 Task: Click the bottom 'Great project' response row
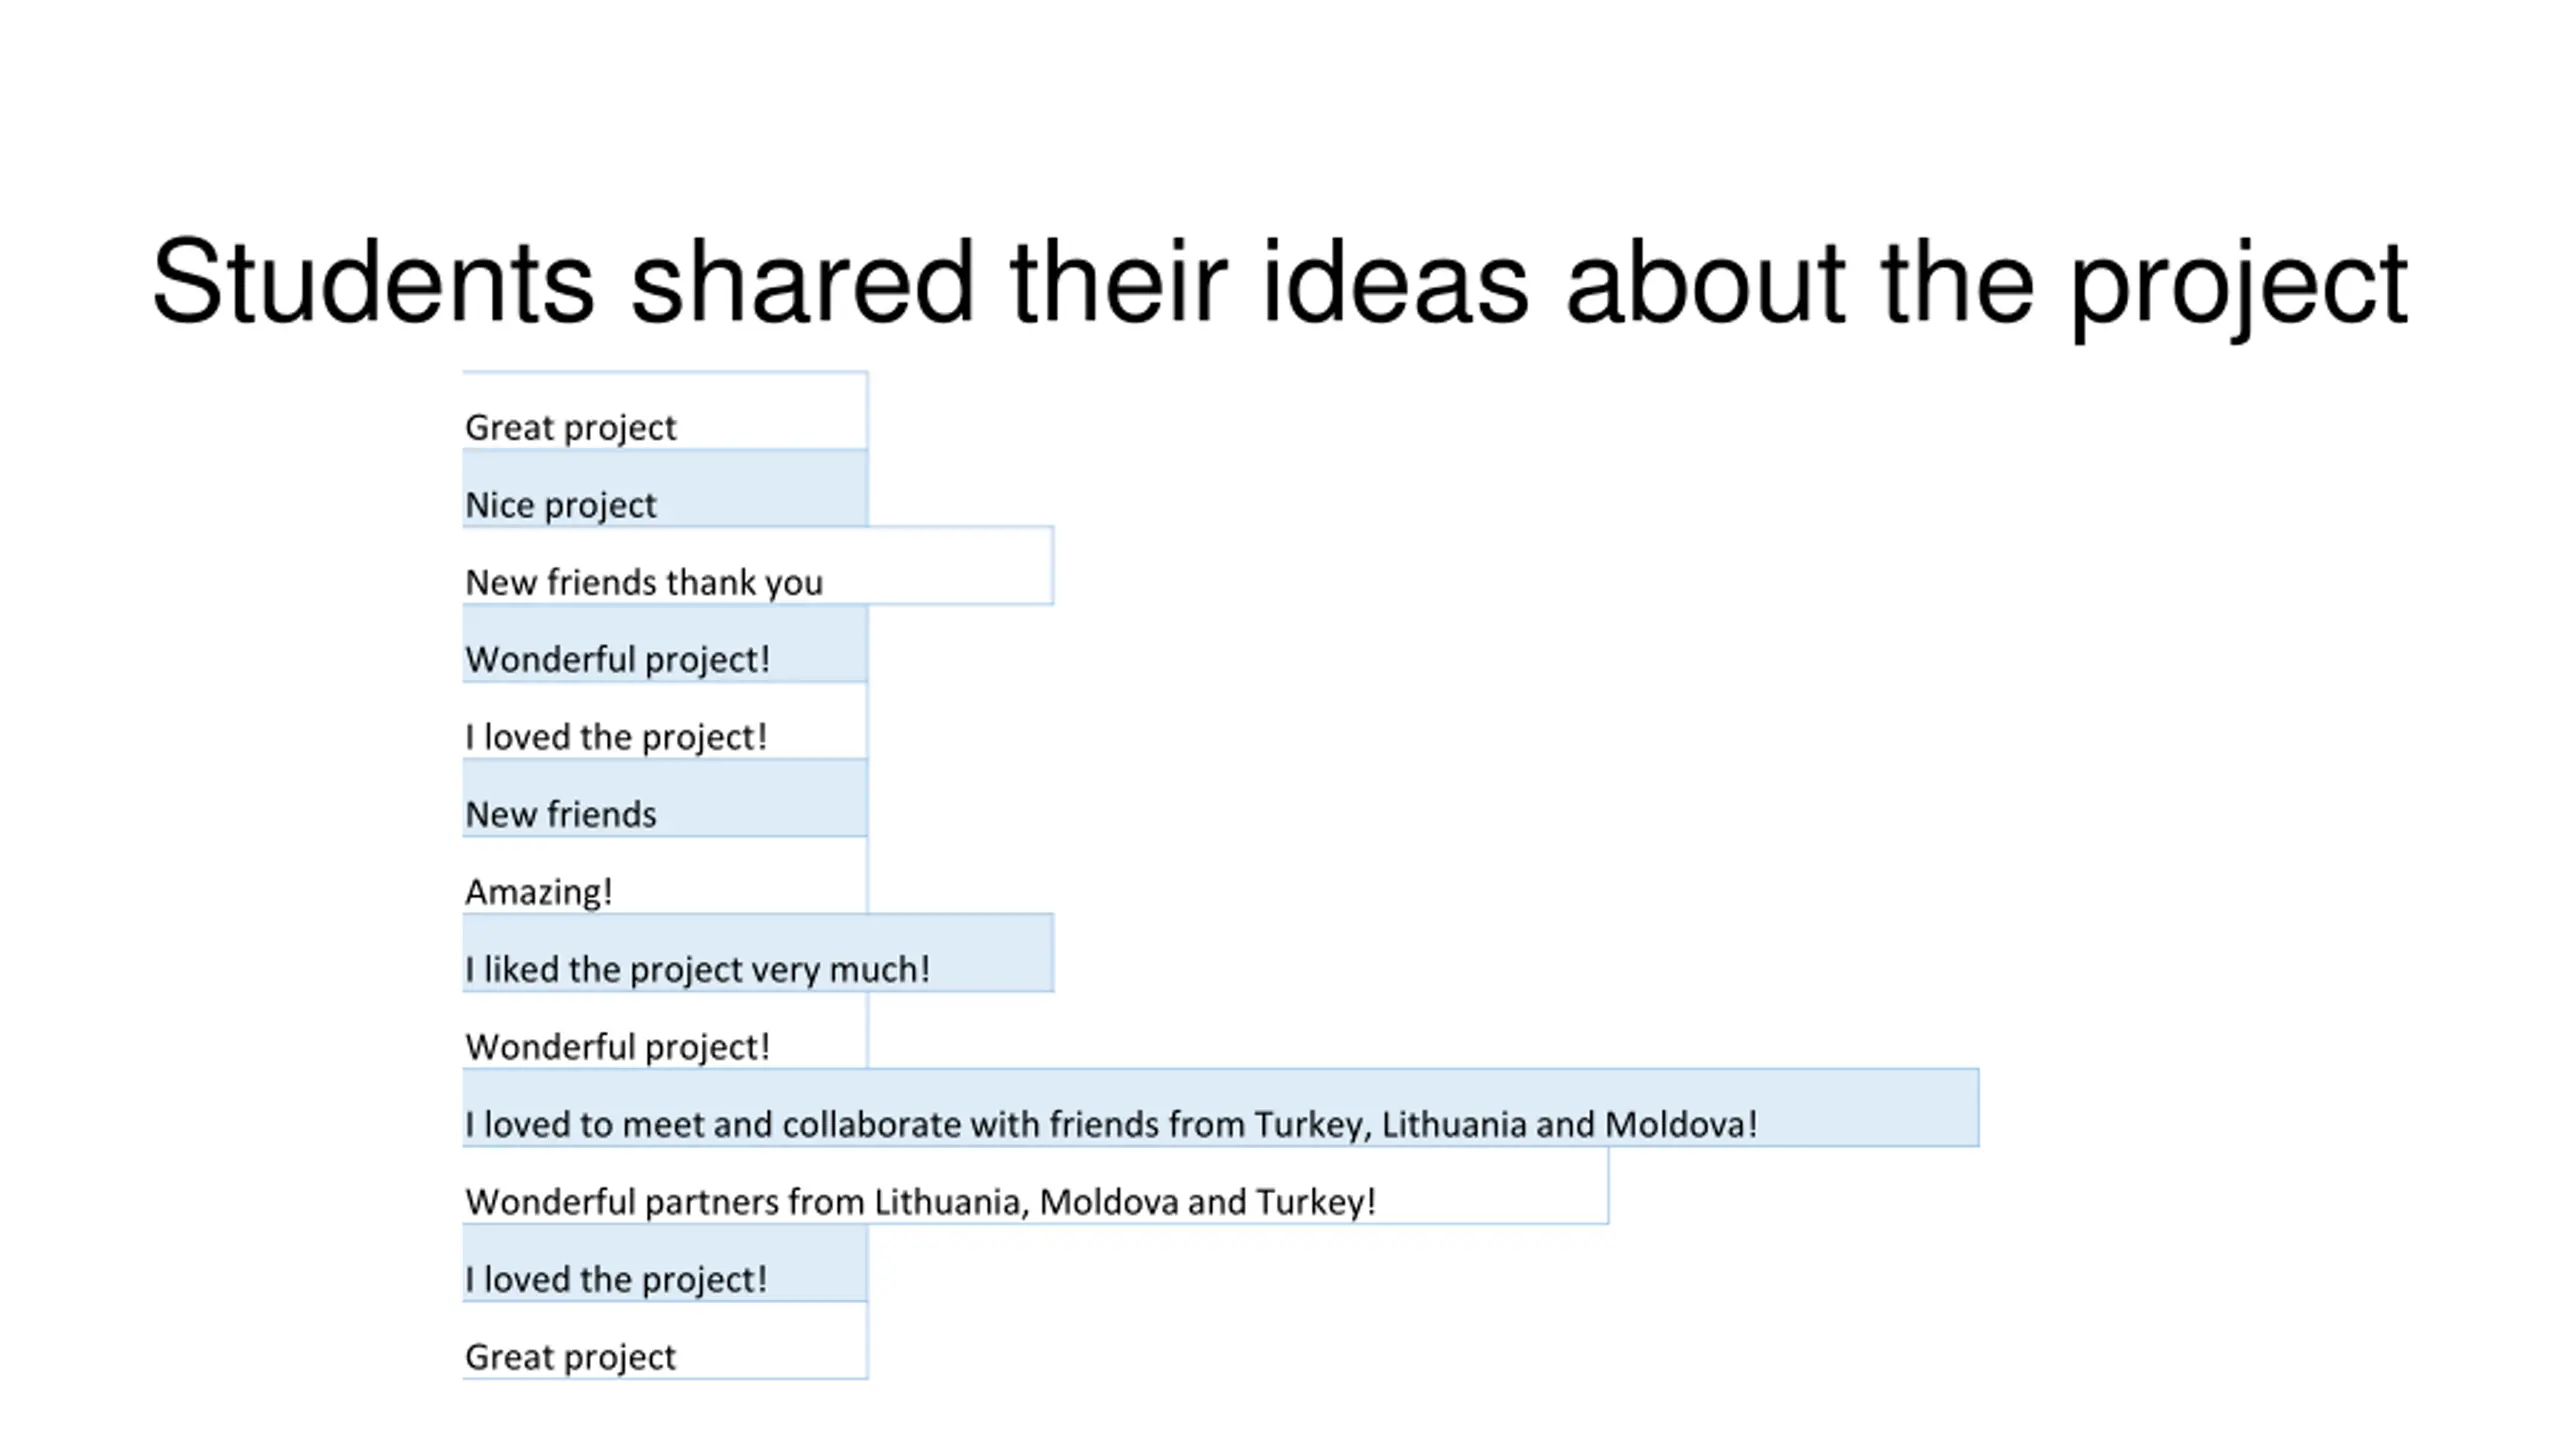pyautogui.click(x=665, y=1340)
